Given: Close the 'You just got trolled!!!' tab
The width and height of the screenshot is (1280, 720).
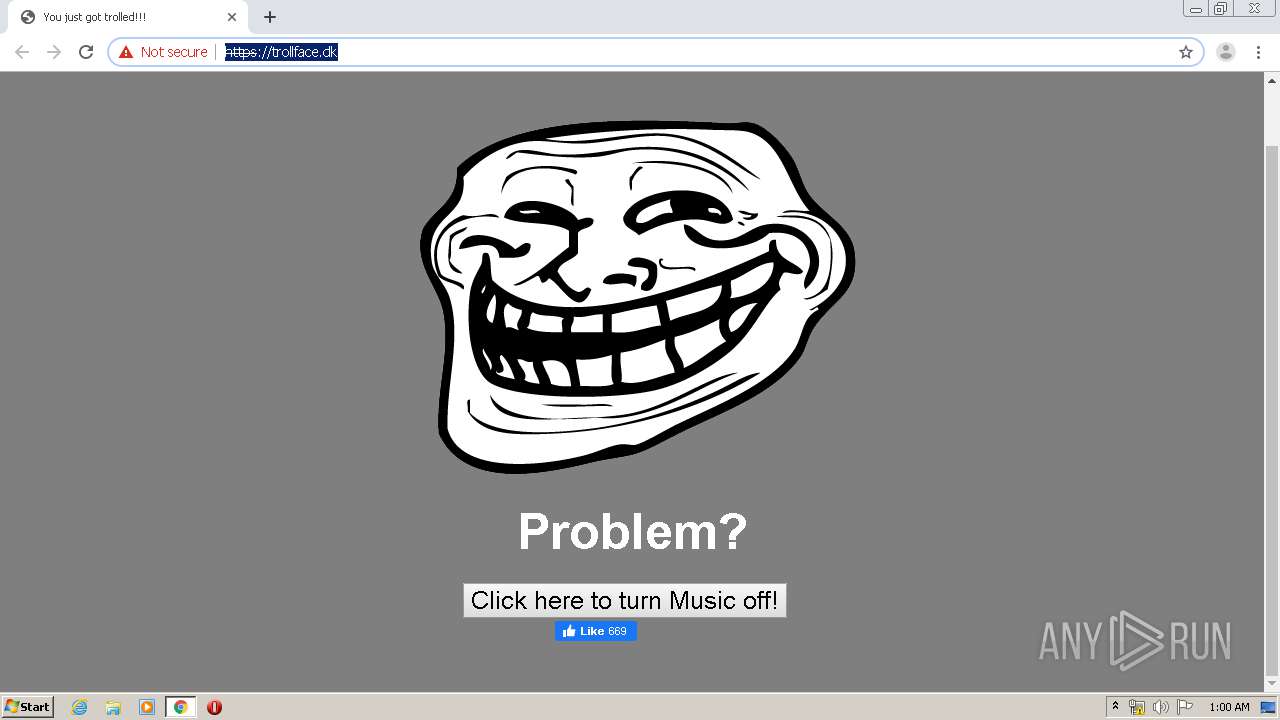Looking at the screenshot, I should tap(232, 17).
